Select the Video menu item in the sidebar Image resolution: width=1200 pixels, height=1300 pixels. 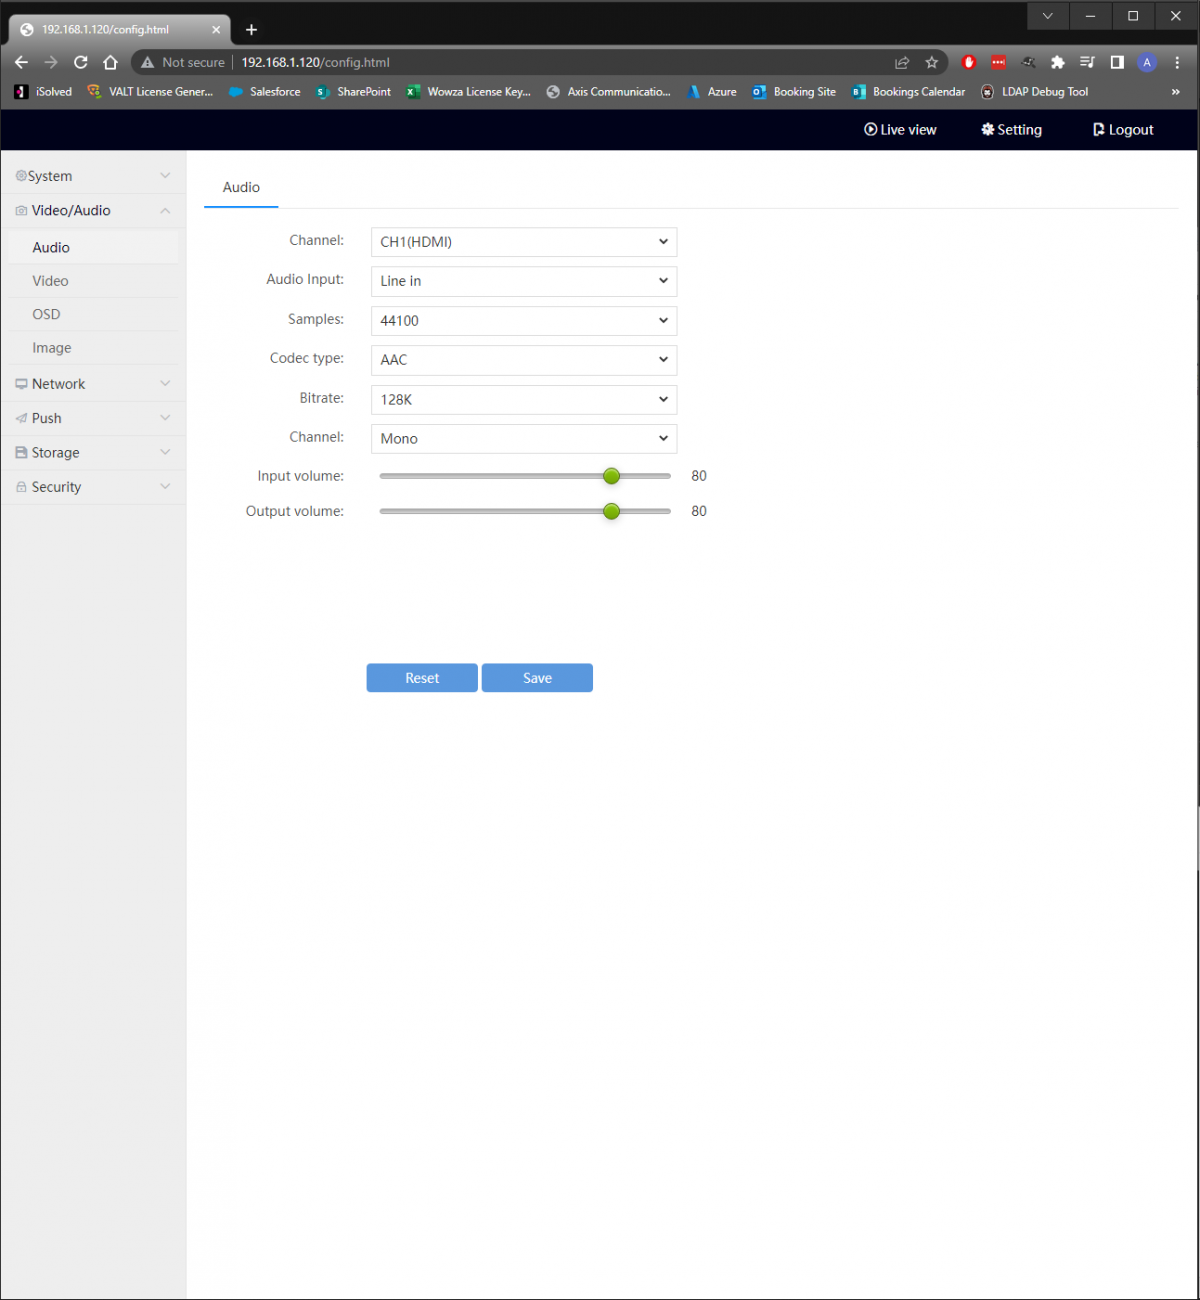coord(50,281)
